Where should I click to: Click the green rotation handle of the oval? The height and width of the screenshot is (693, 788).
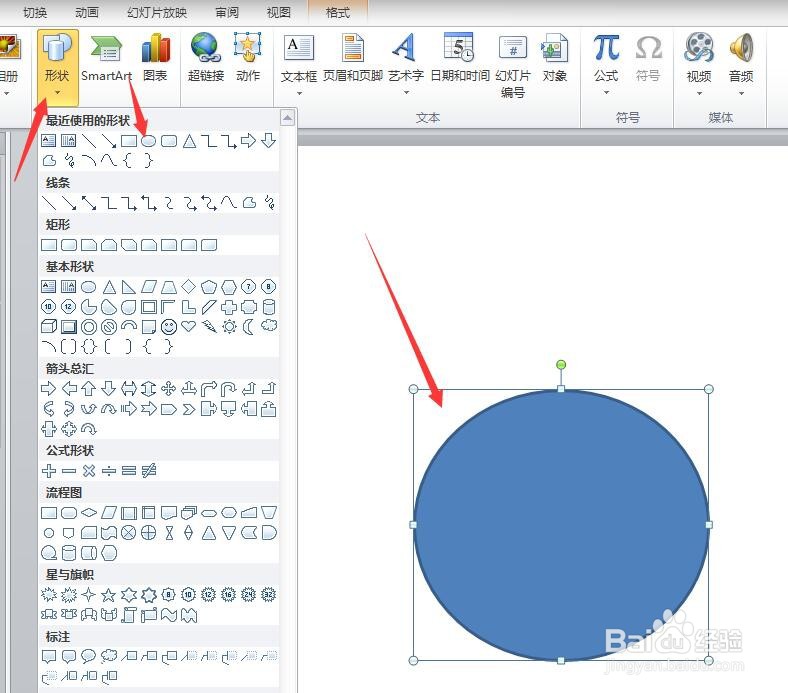coord(561,365)
